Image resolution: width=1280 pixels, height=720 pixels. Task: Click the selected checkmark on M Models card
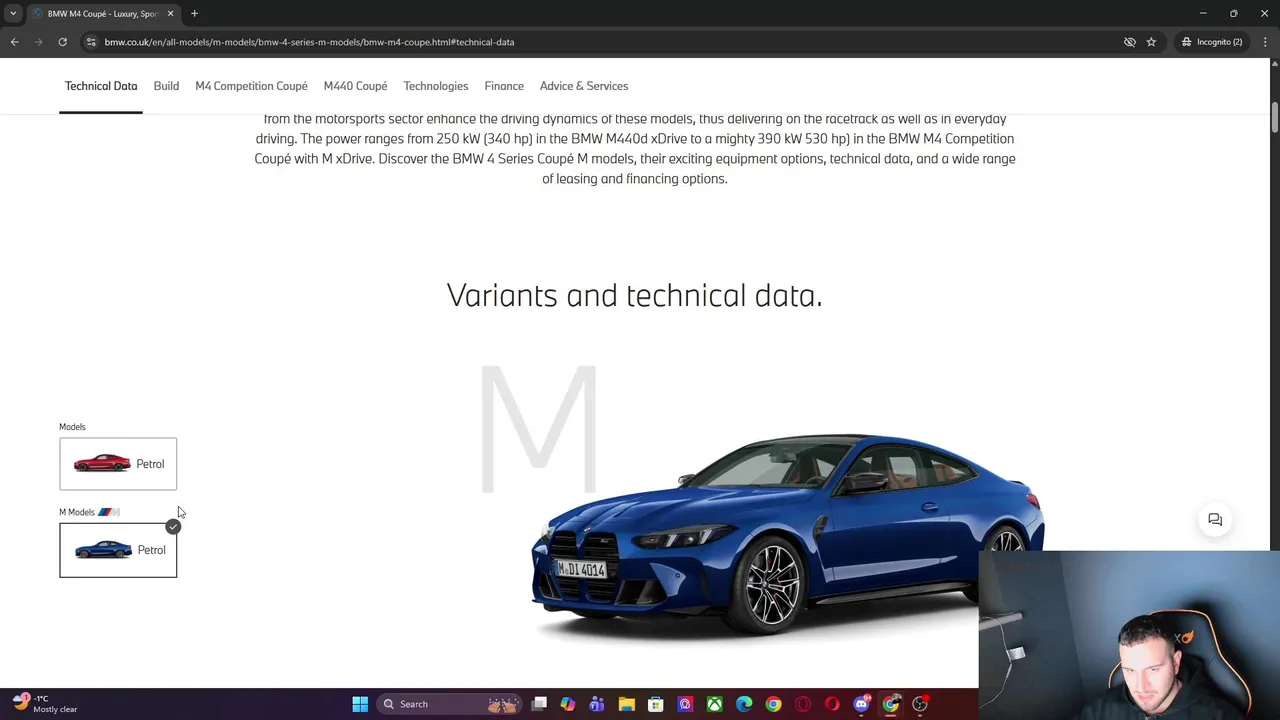pos(173,527)
